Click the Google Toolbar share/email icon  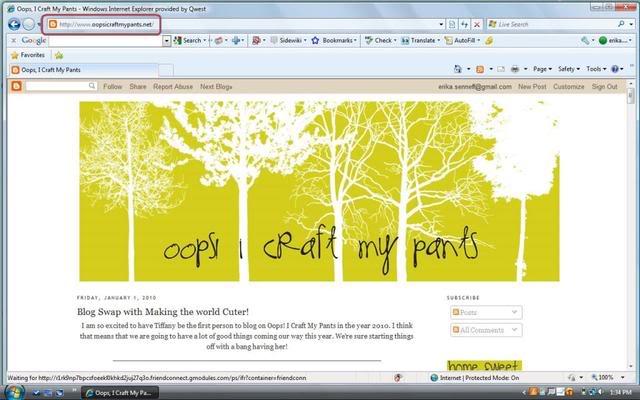[218, 40]
